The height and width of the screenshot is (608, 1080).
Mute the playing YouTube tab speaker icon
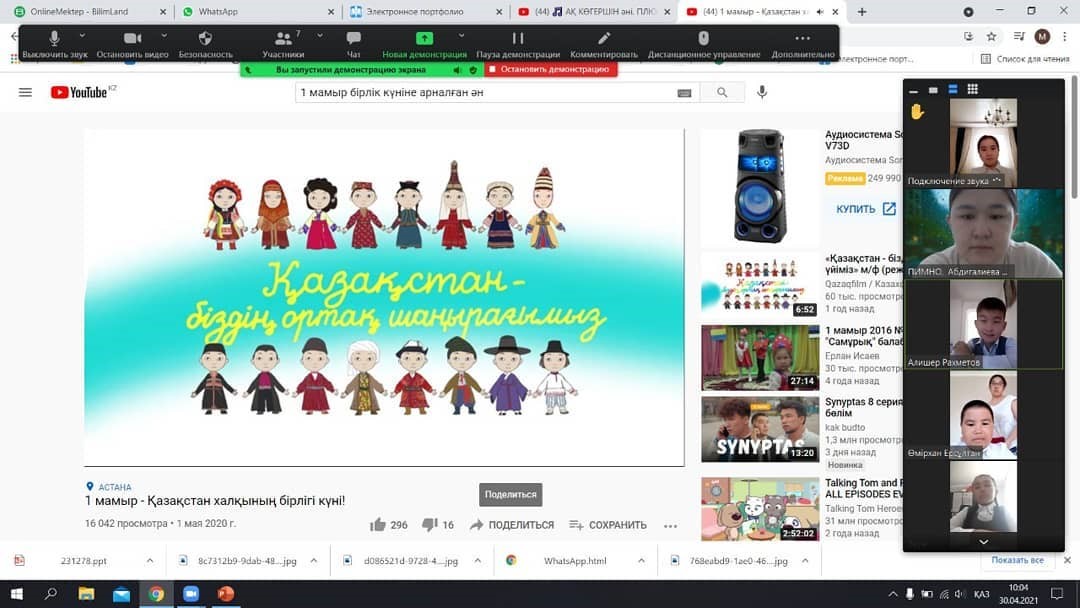pos(820,12)
